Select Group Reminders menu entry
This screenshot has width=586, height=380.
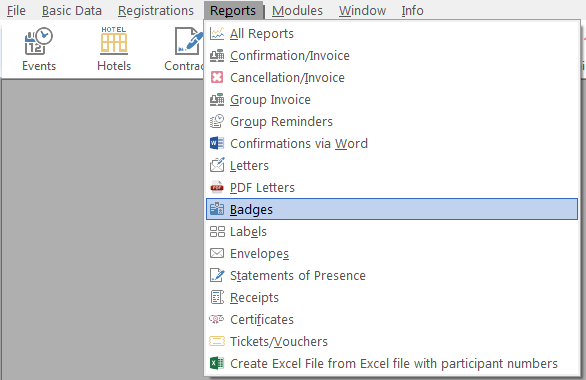click(392, 121)
